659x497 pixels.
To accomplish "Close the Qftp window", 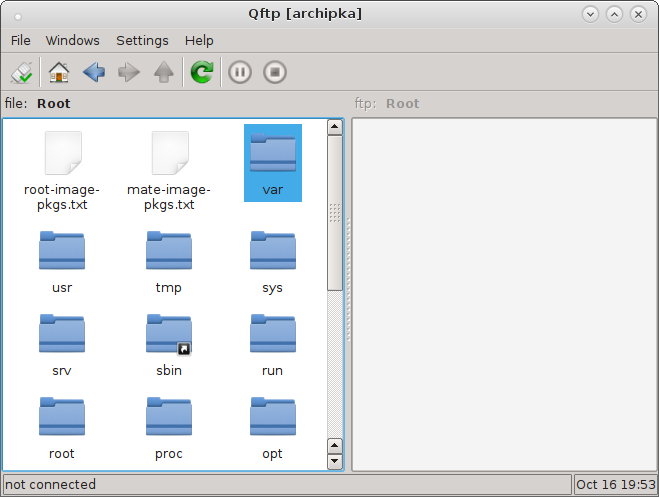I will (x=638, y=15).
